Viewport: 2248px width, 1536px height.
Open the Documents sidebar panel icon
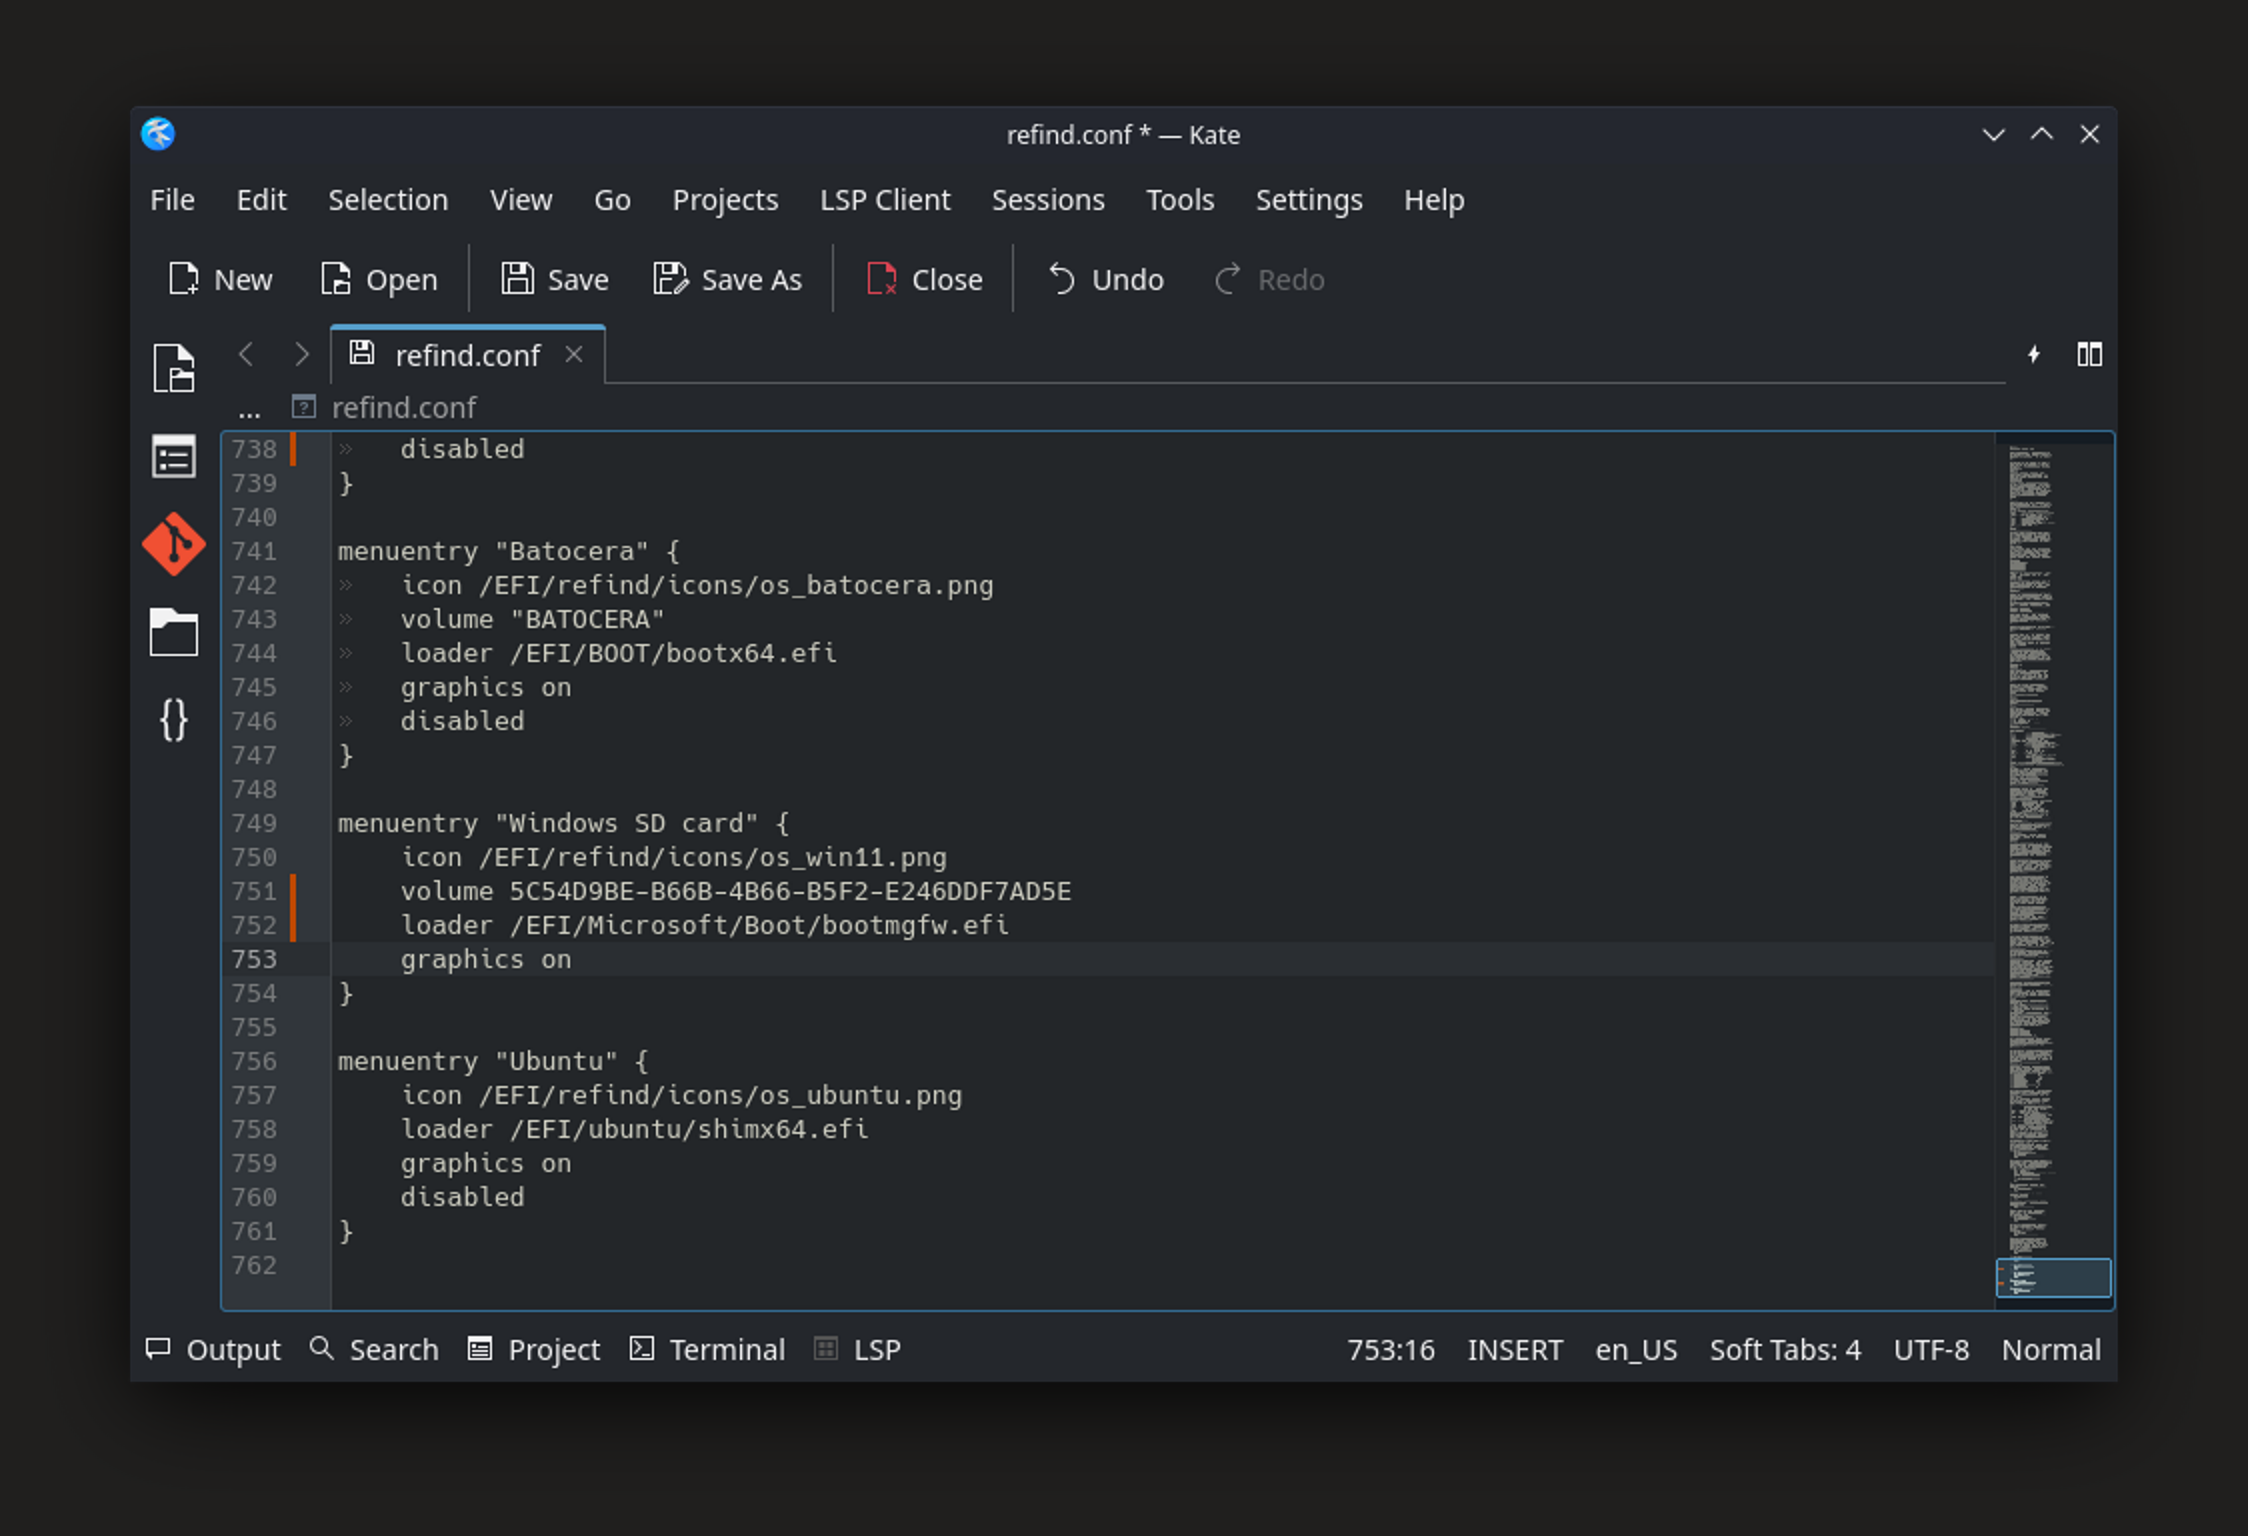tap(174, 368)
